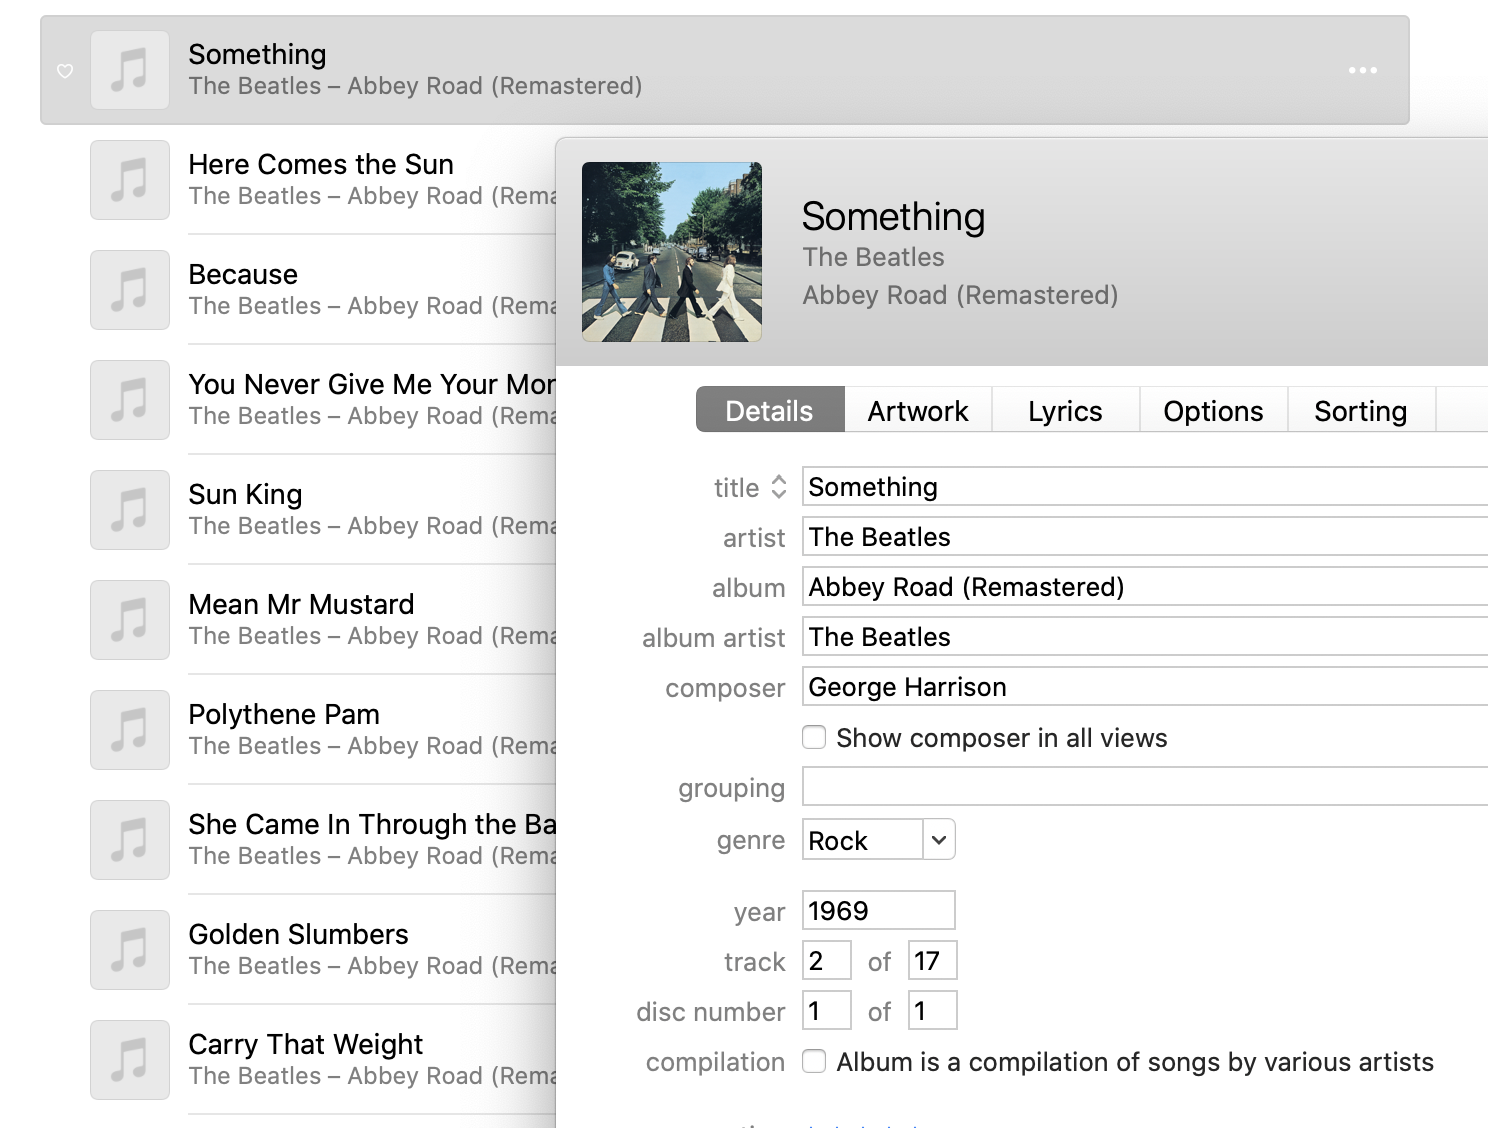Click the disc total field
This screenshot has height=1128, width=1488.
tap(933, 1010)
